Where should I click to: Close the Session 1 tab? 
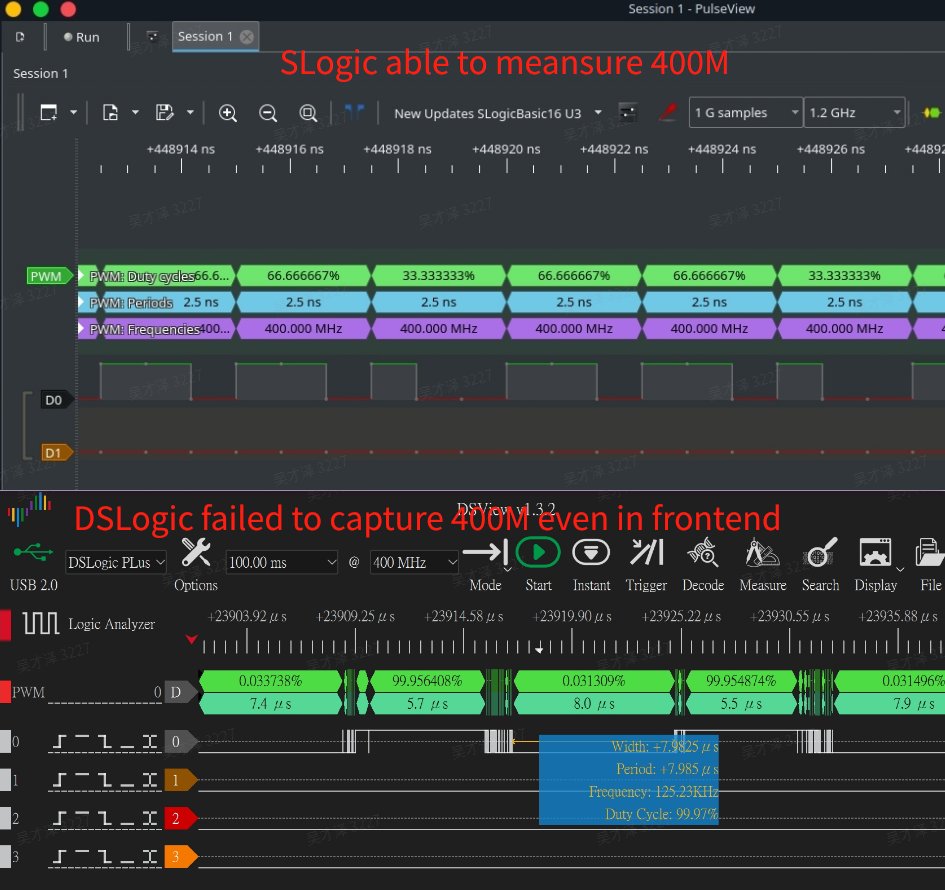[246, 37]
